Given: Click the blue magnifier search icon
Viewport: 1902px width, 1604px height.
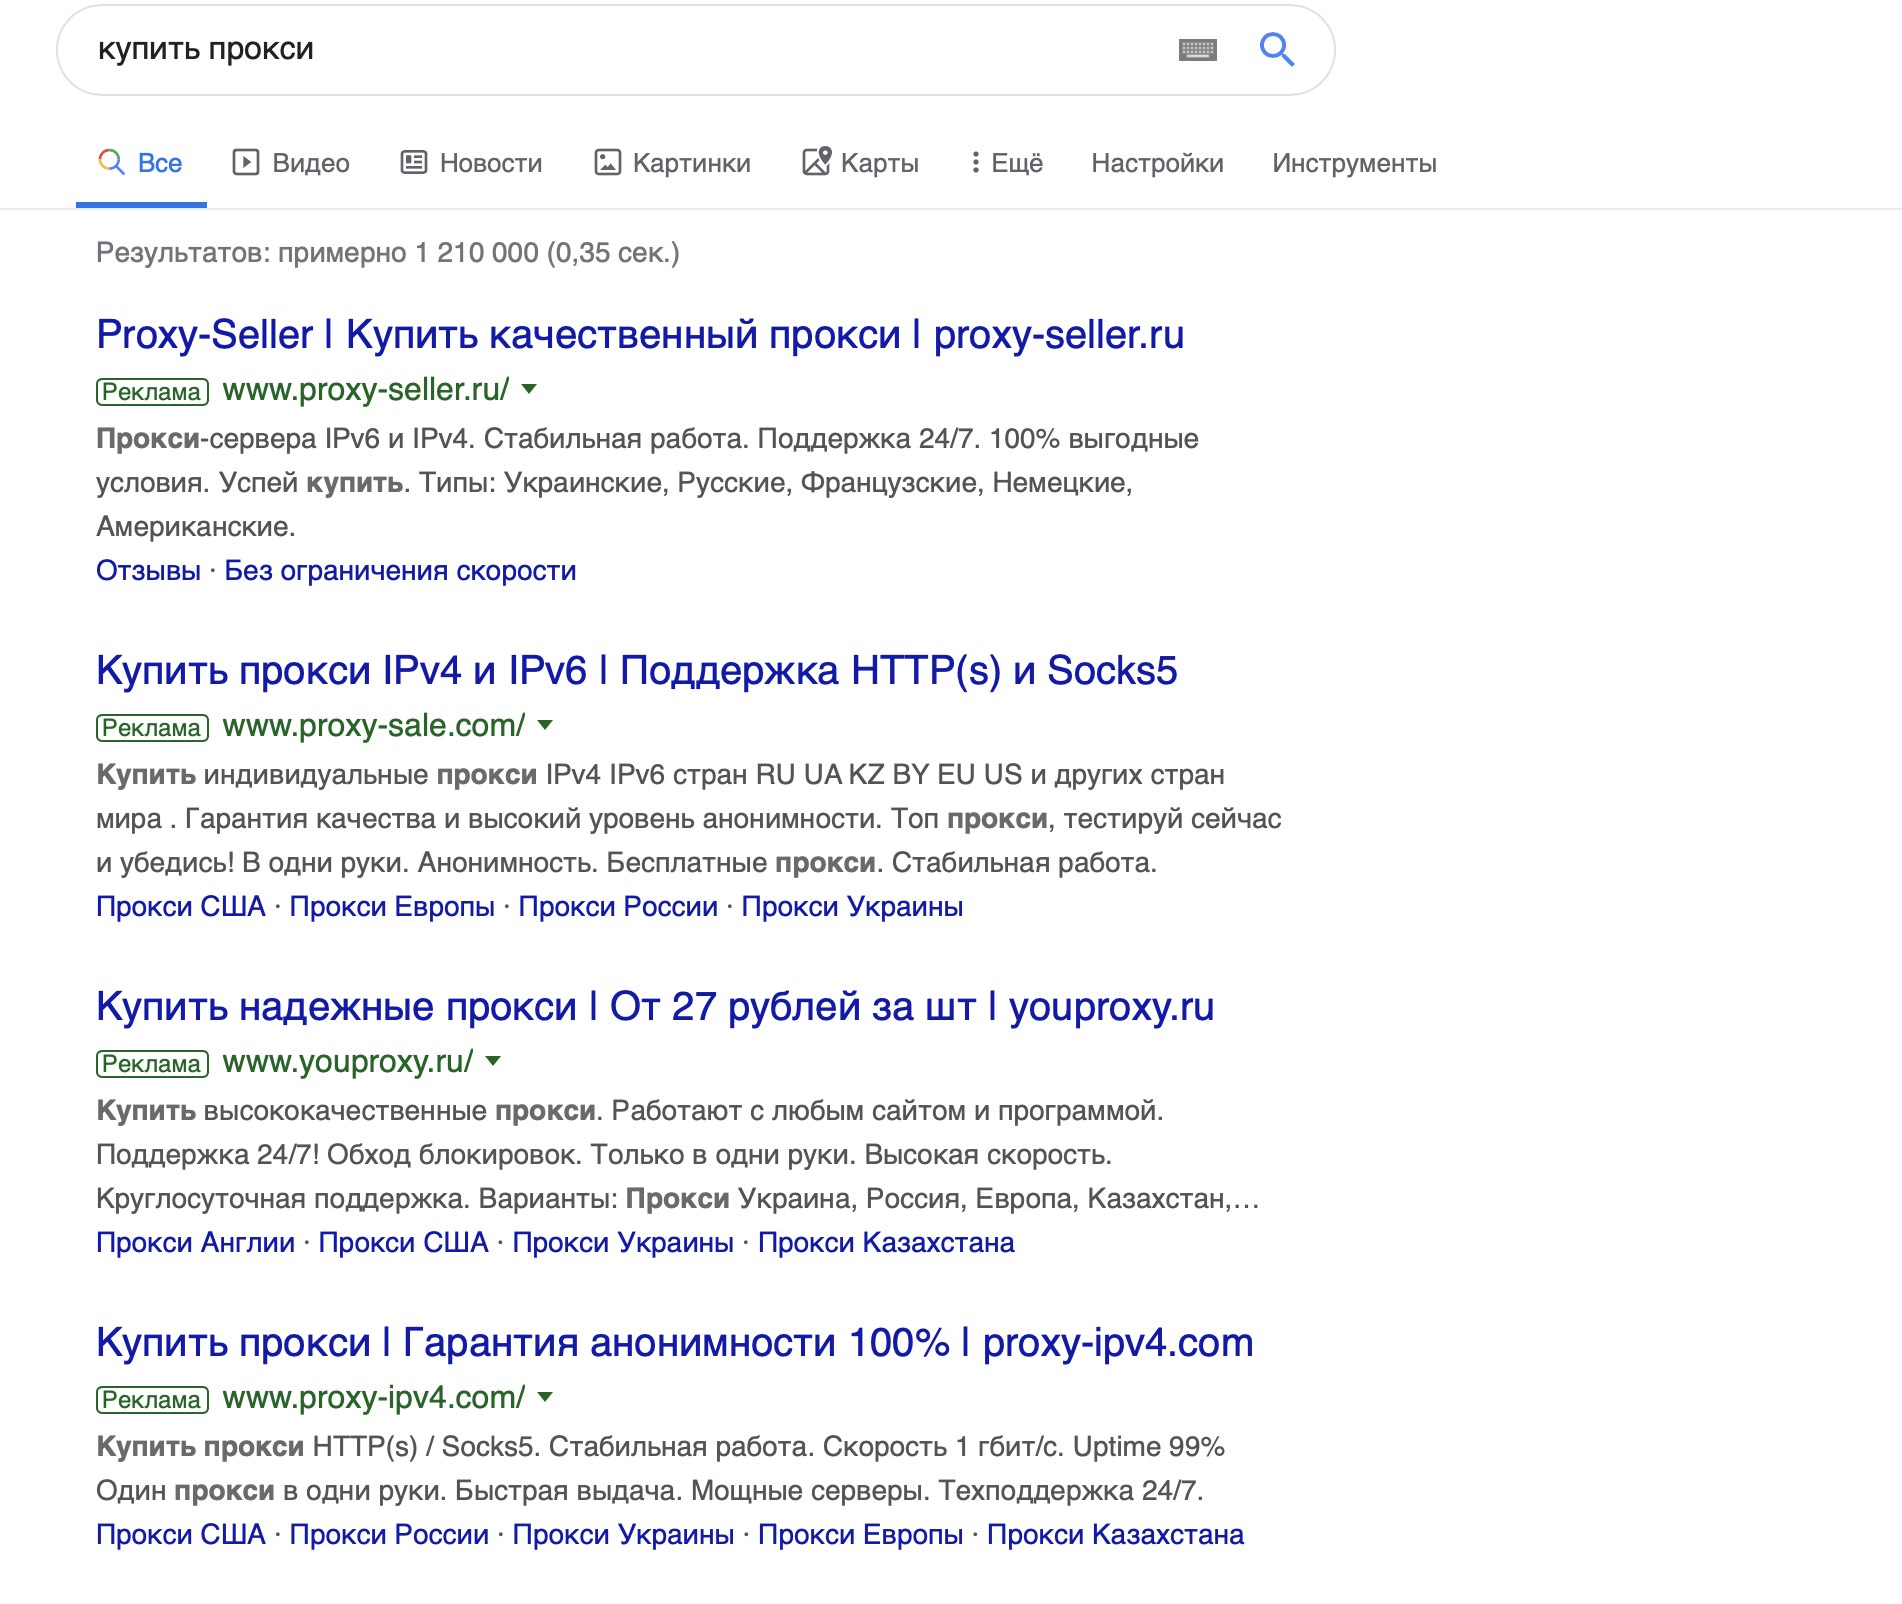Looking at the screenshot, I should (1276, 49).
